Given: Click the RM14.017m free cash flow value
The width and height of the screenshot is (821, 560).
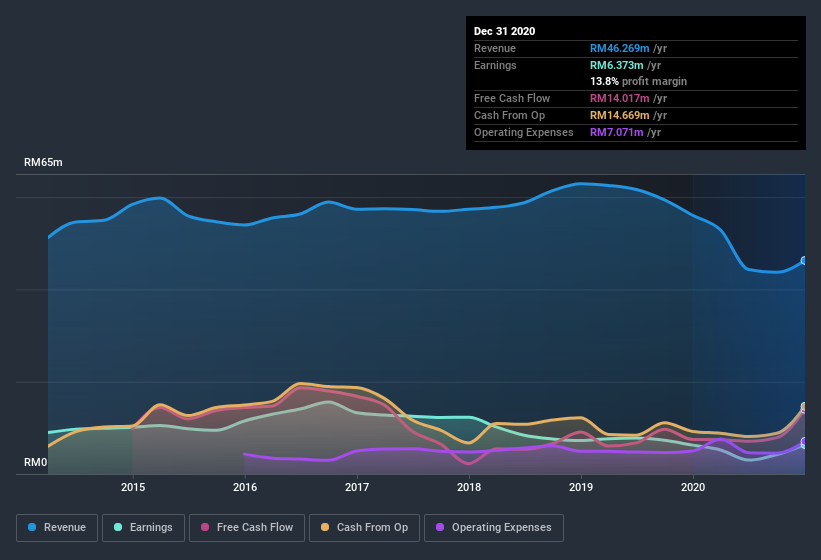Looking at the screenshot, I should [x=619, y=98].
